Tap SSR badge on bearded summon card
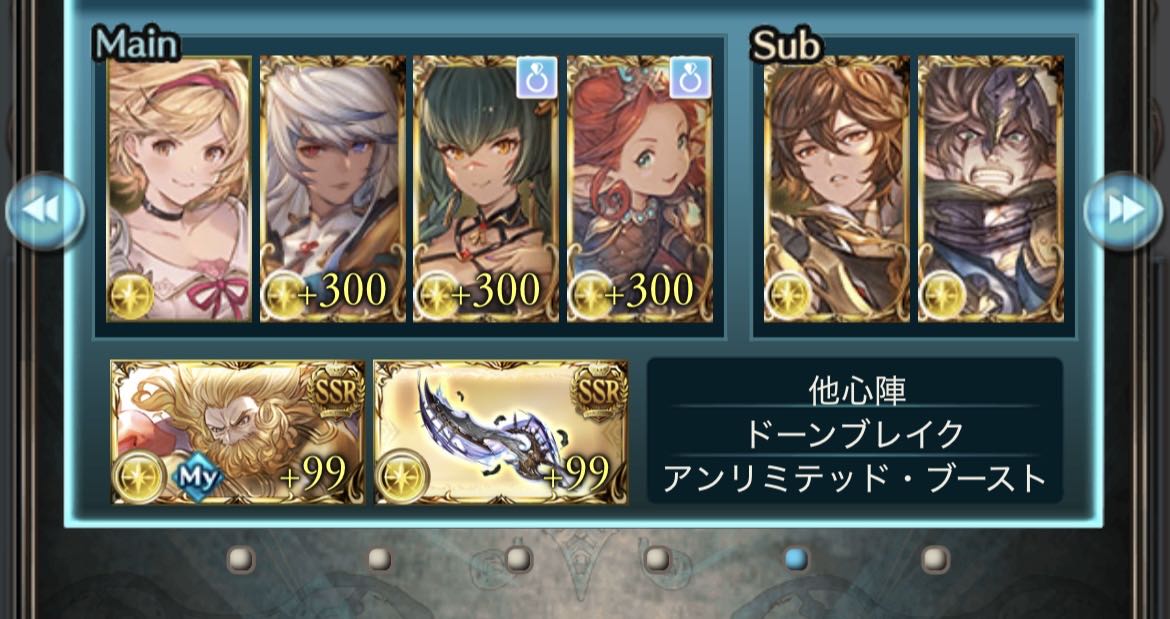Image resolution: width=1170 pixels, height=619 pixels. [x=334, y=390]
